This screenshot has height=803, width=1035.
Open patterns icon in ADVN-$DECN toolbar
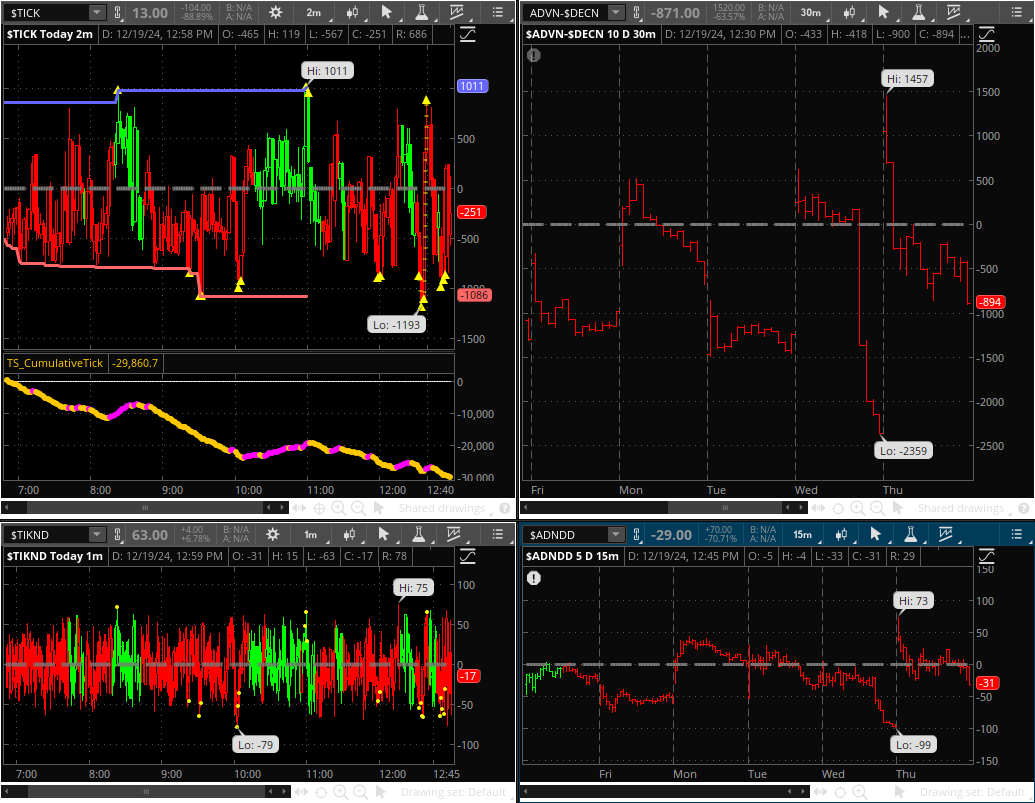pyautogui.click(x=953, y=13)
